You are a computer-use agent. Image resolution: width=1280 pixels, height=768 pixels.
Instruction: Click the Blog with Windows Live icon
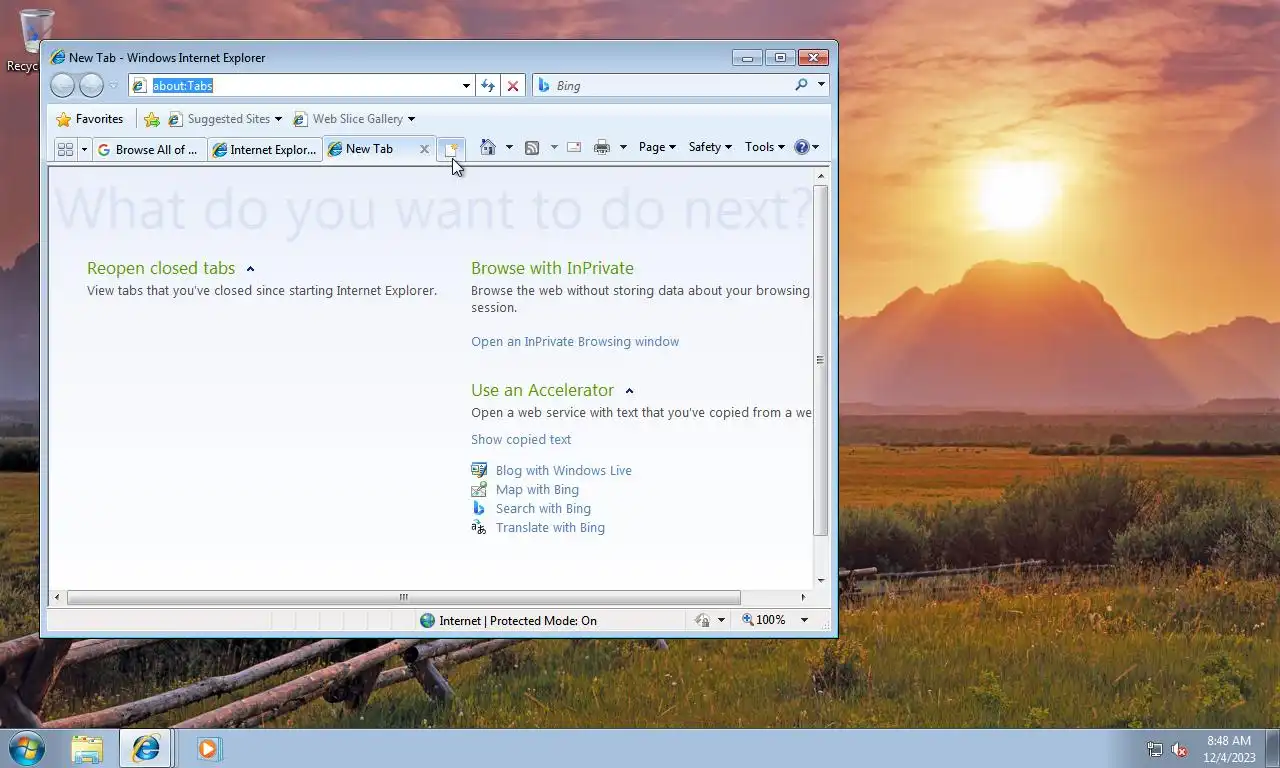click(x=479, y=470)
